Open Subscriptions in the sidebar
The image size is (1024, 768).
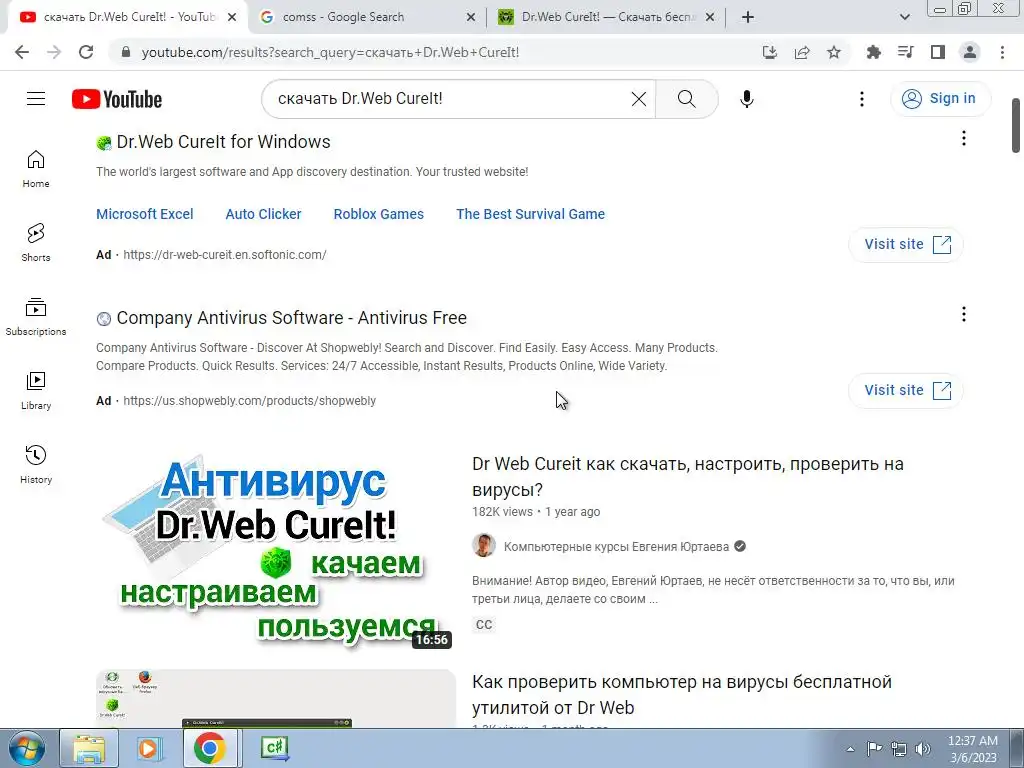(36, 317)
